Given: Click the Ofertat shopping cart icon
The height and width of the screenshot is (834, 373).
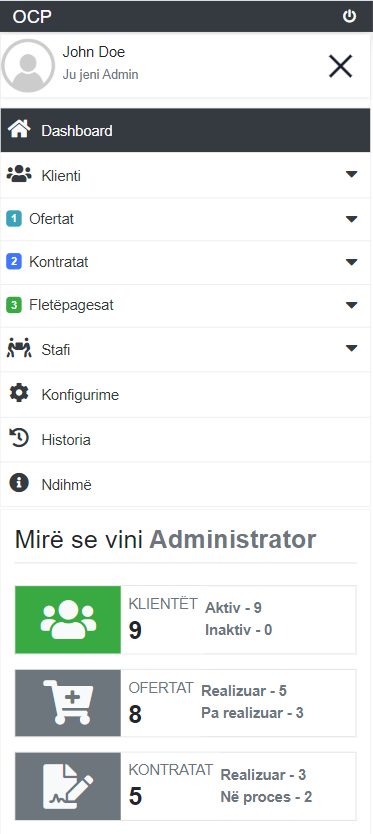Looking at the screenshot, I should [x=68, y=703].
